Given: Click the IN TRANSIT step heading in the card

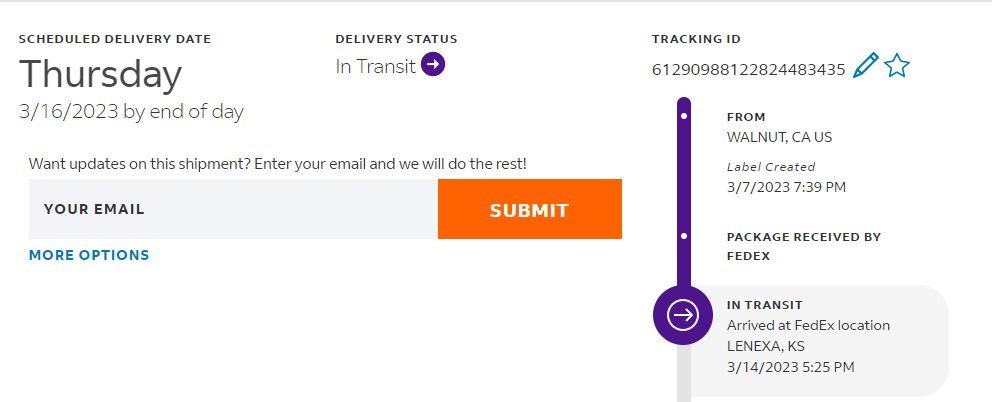Looking at the screenshot, I should [x=764, y=305].
